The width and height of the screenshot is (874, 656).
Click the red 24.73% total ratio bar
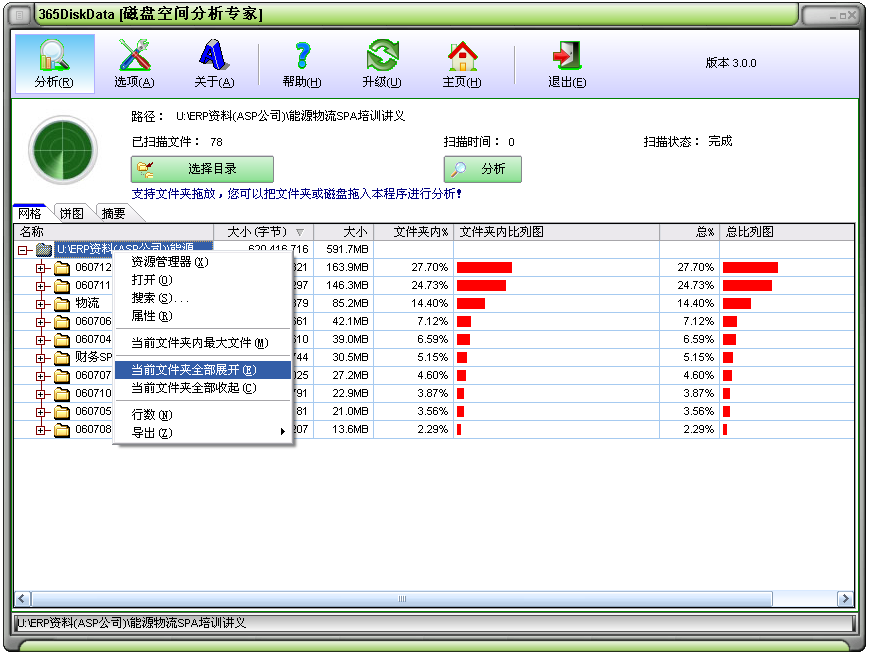pyautogui.click(x=747, y=285)
